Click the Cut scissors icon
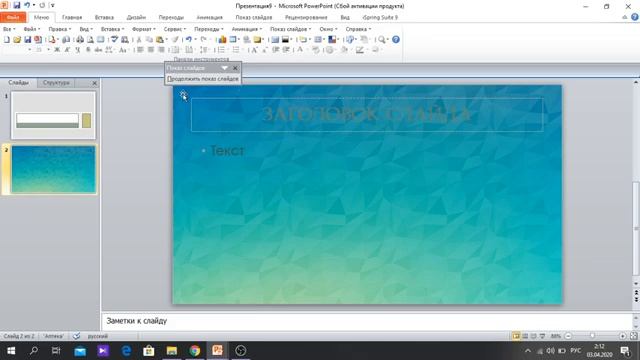 point(139,40)
